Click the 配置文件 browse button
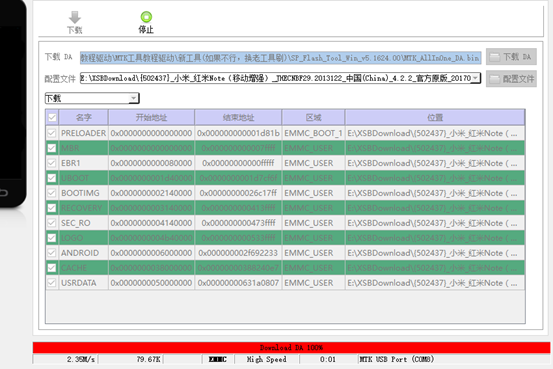 point(511,79)
